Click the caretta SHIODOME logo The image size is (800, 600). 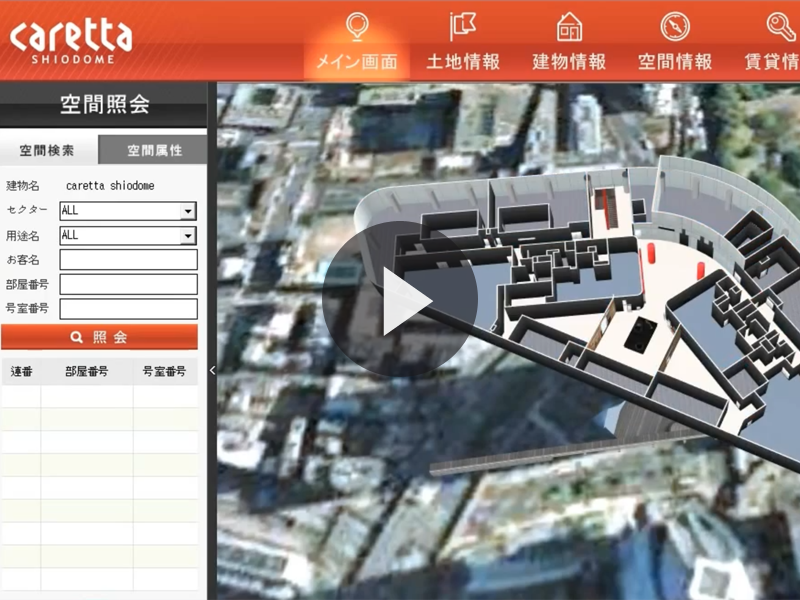71,41
